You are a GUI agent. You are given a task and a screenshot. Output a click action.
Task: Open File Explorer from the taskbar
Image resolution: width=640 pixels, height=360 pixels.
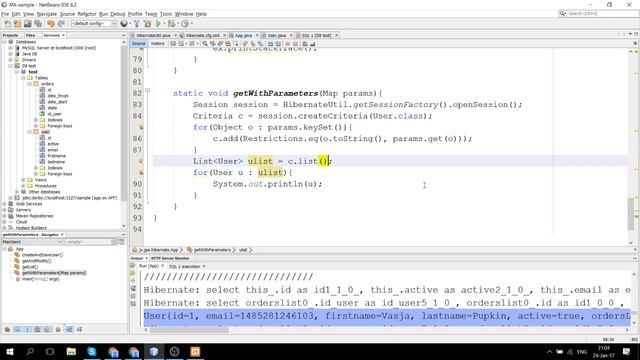click(71, 351)
